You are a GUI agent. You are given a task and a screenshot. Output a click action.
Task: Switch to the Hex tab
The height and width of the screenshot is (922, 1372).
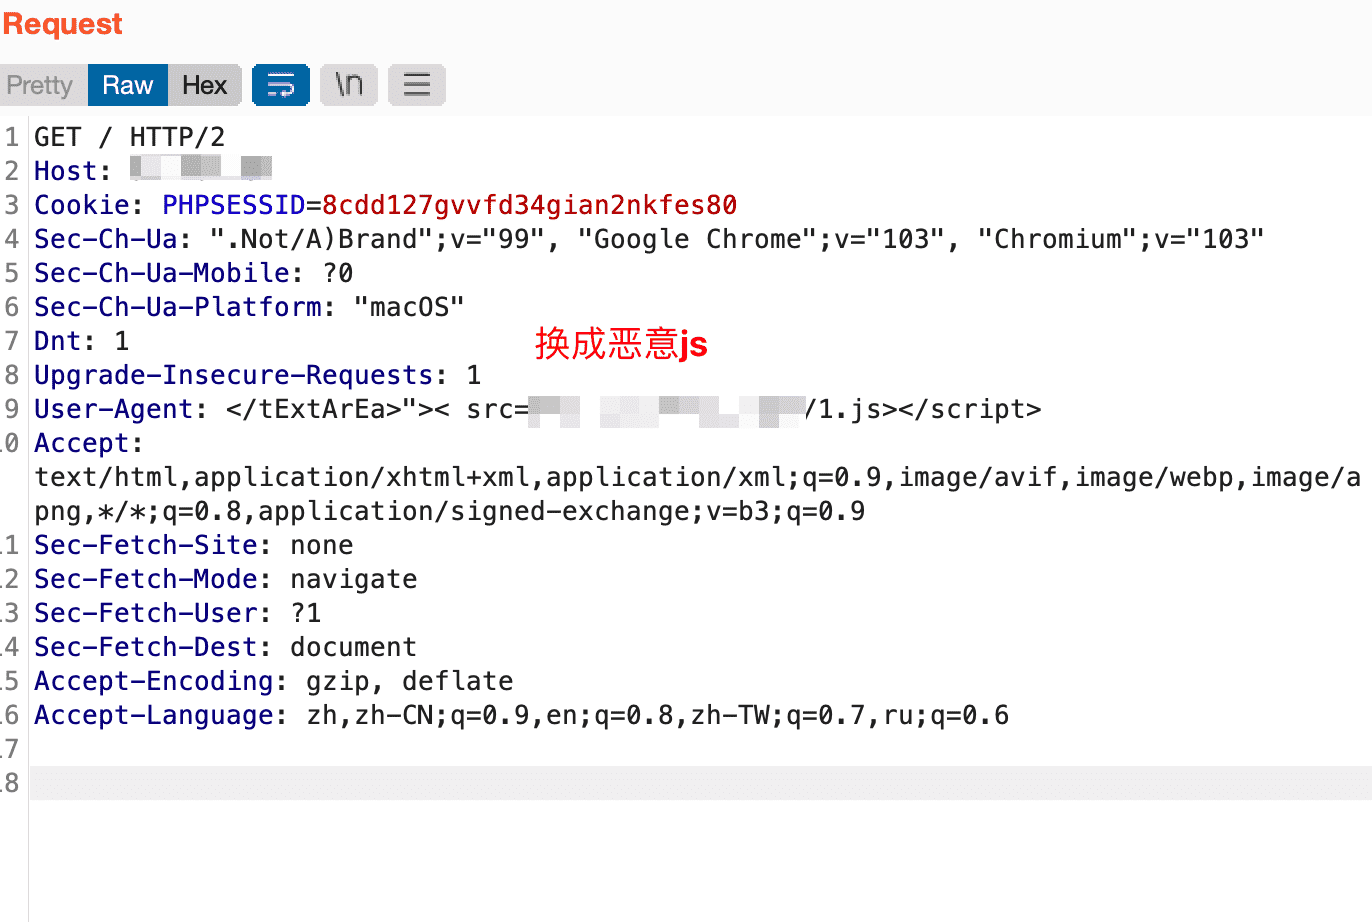point(205,85)
